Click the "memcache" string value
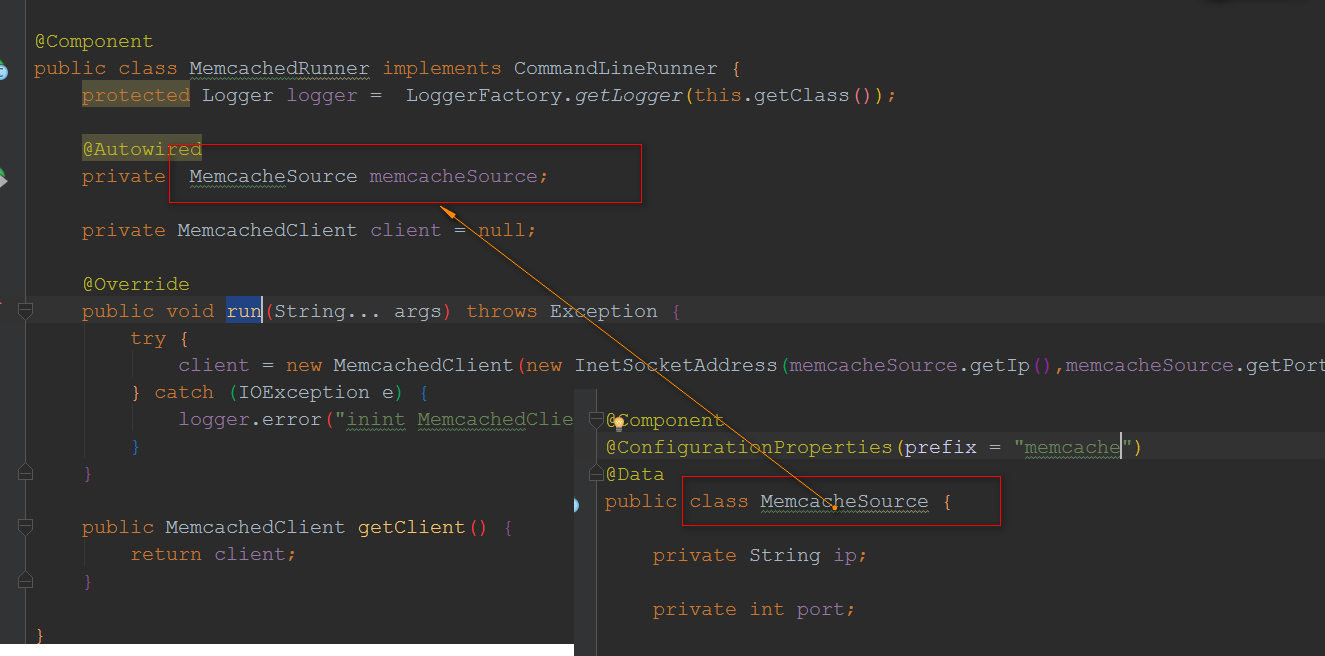1325x656 pixels. click(1072, 447)
